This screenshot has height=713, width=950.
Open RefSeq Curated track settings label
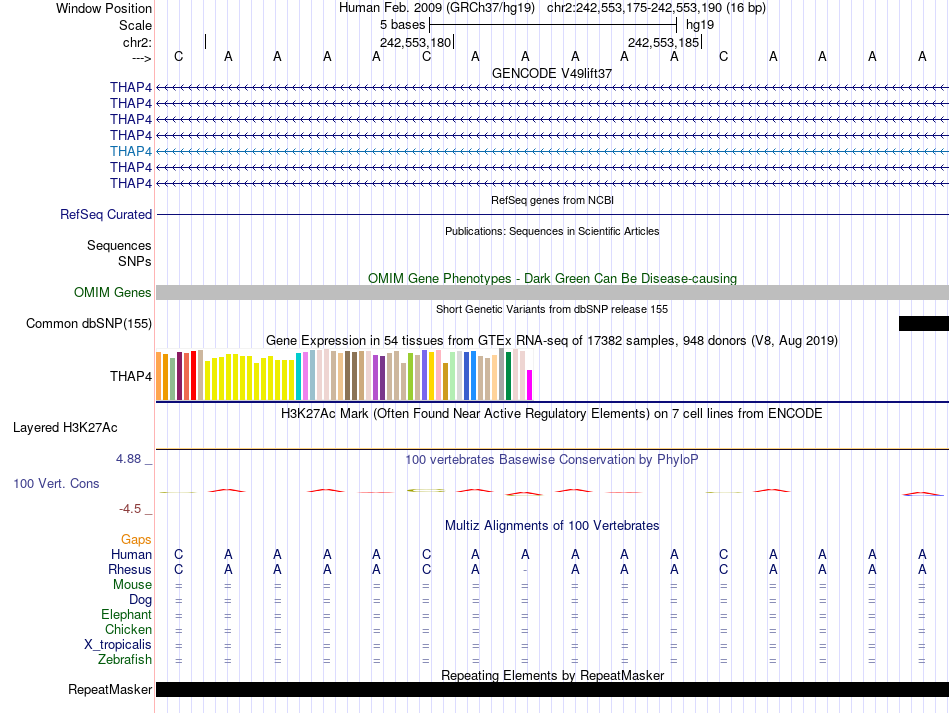point(106,214)
